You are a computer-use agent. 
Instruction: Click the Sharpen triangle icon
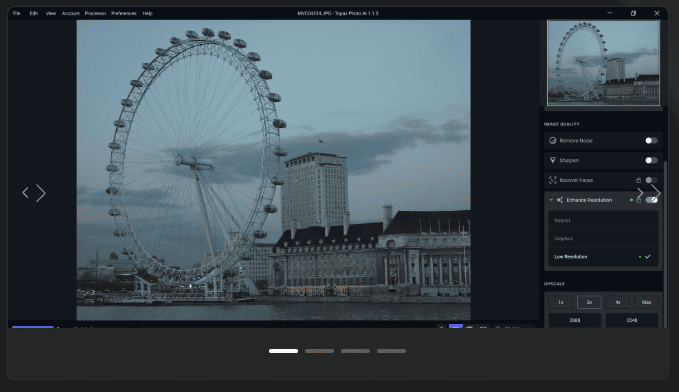click(x=553, y=160)
